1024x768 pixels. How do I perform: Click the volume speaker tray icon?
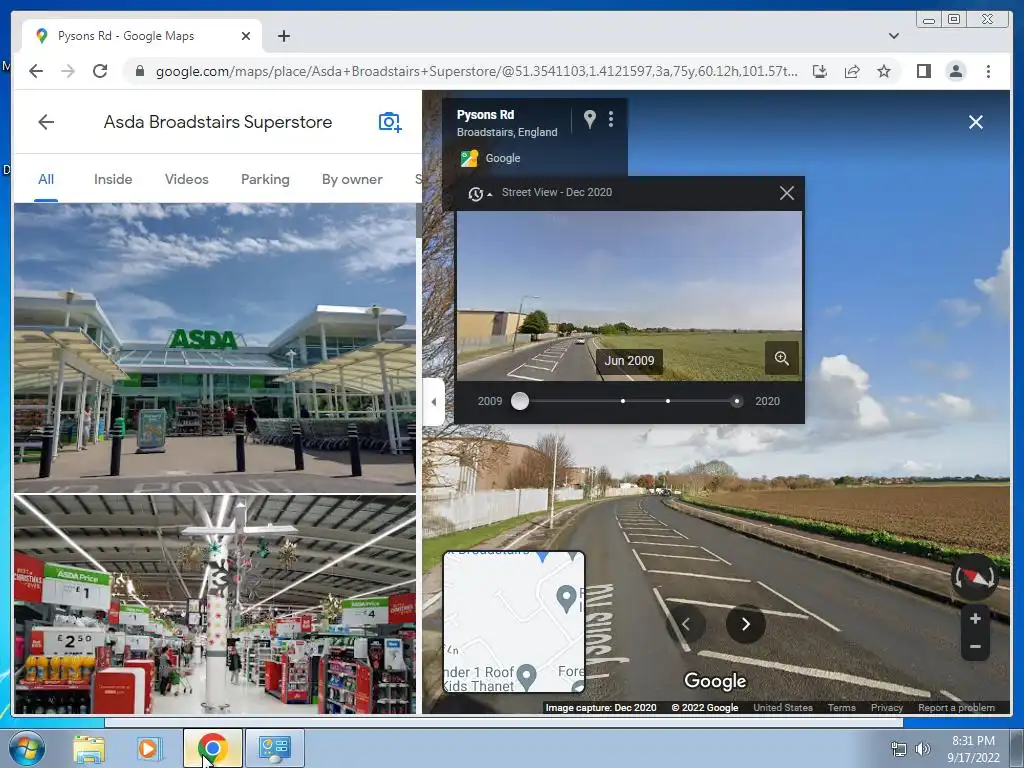click(x=923, y=748)
